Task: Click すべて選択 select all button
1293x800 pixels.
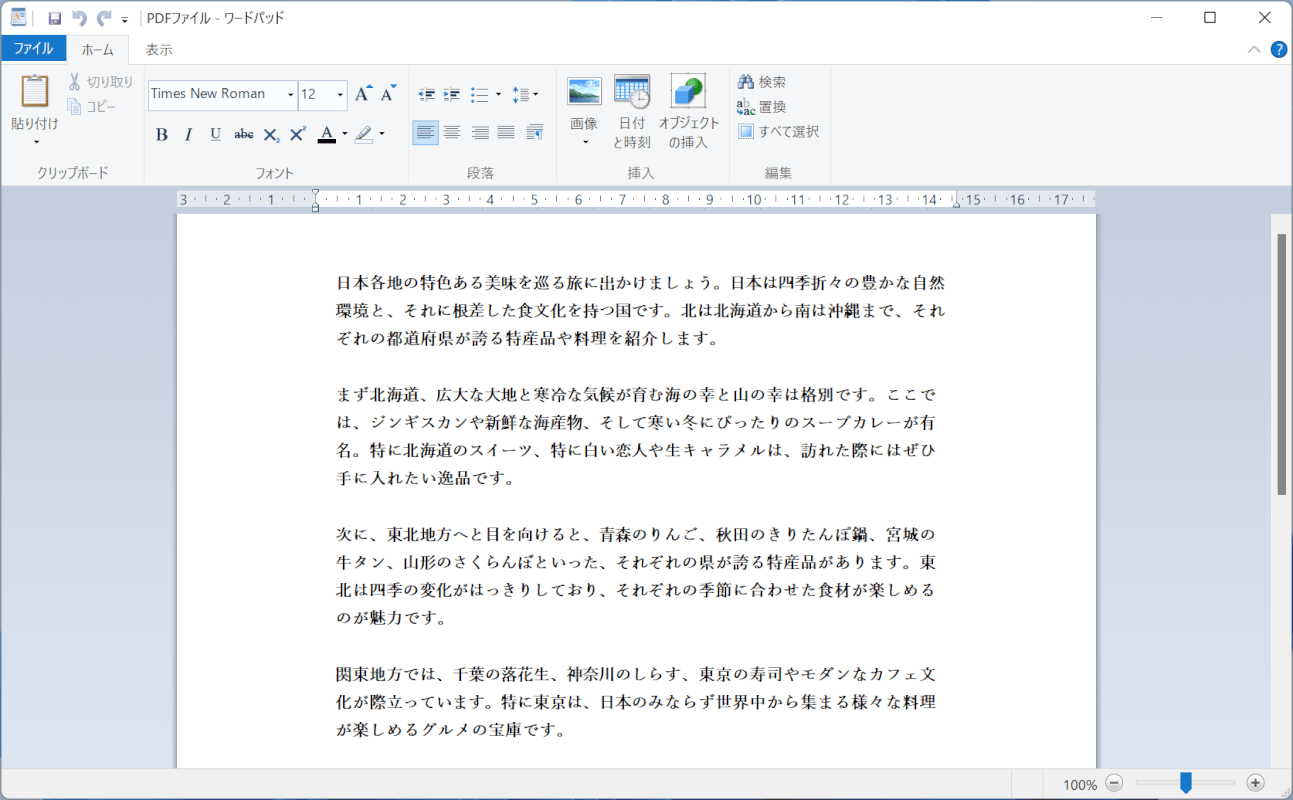Action: click(x=778, y=131)
